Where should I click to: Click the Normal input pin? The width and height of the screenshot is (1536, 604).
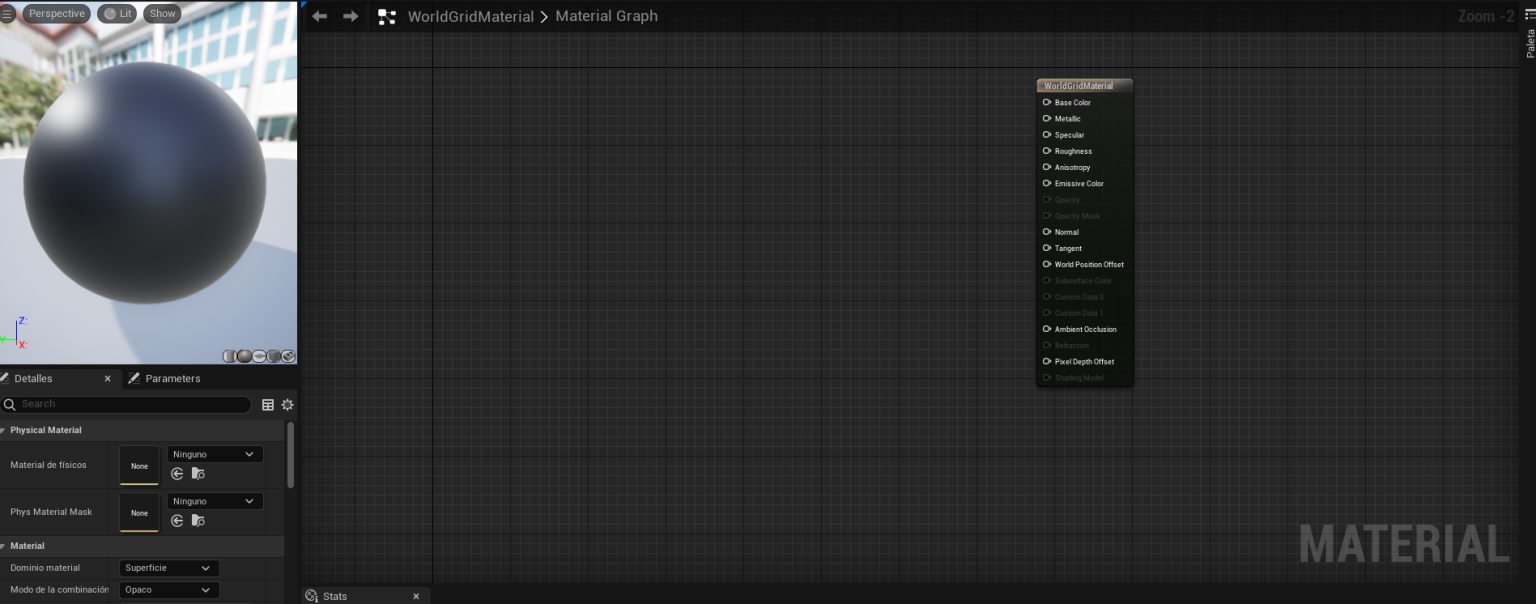(1047, 232)
